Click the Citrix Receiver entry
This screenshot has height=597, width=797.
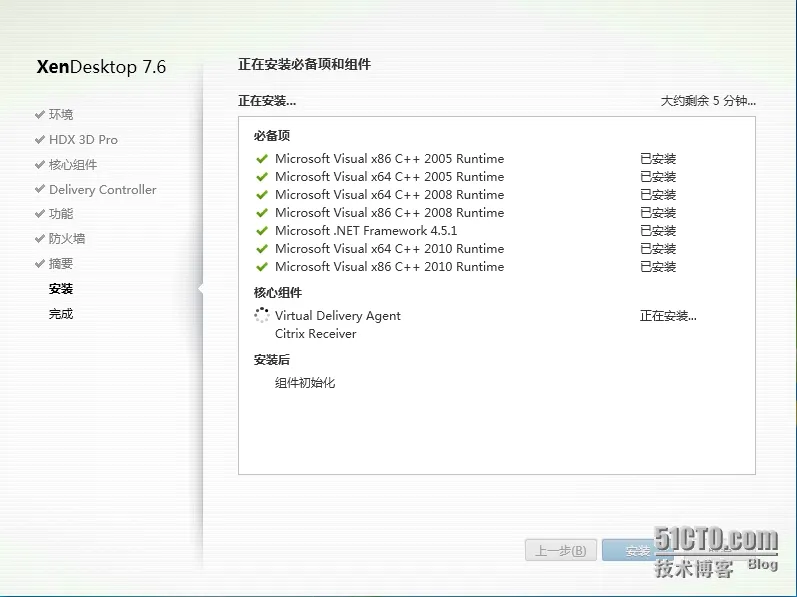pyautogui.click(x=316, y=334)
